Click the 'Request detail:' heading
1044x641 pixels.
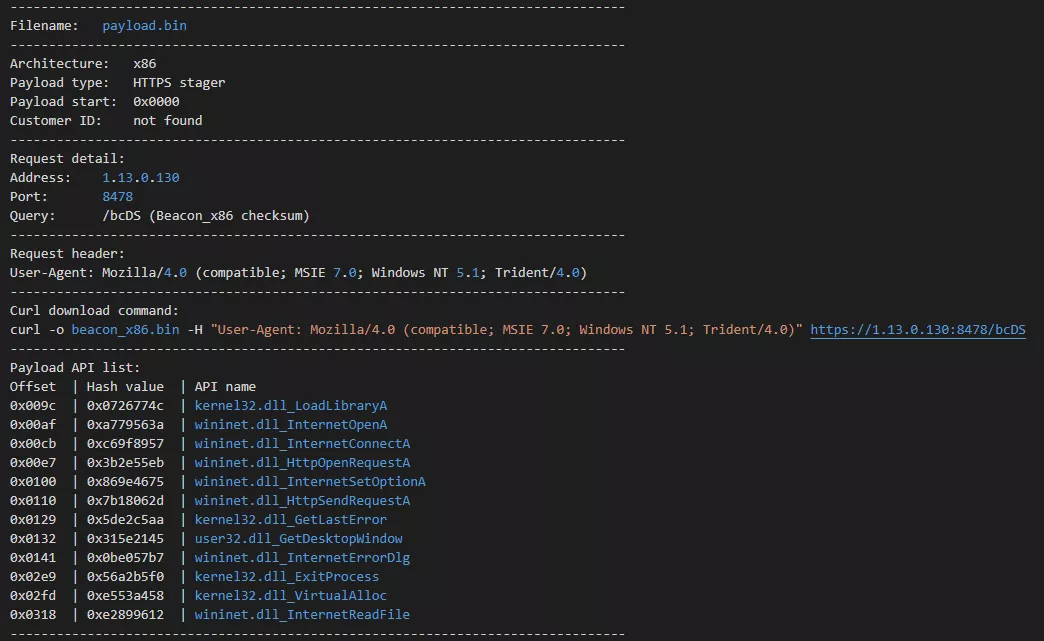coord(67,158)
